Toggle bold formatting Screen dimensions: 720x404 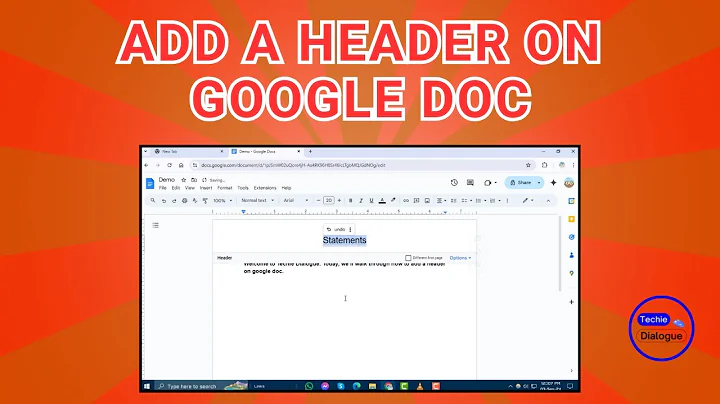coord(350,201)
